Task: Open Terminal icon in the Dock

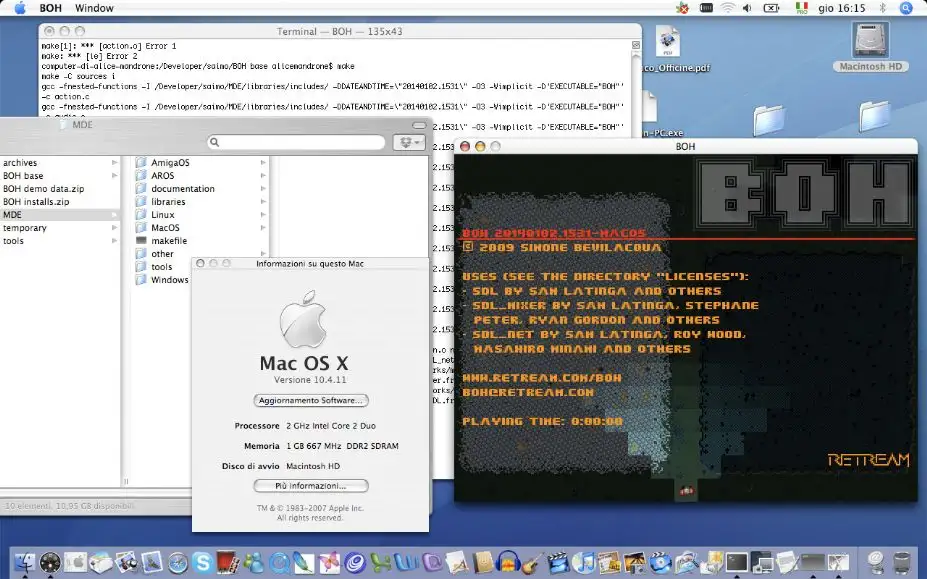Action: [737, 562]
